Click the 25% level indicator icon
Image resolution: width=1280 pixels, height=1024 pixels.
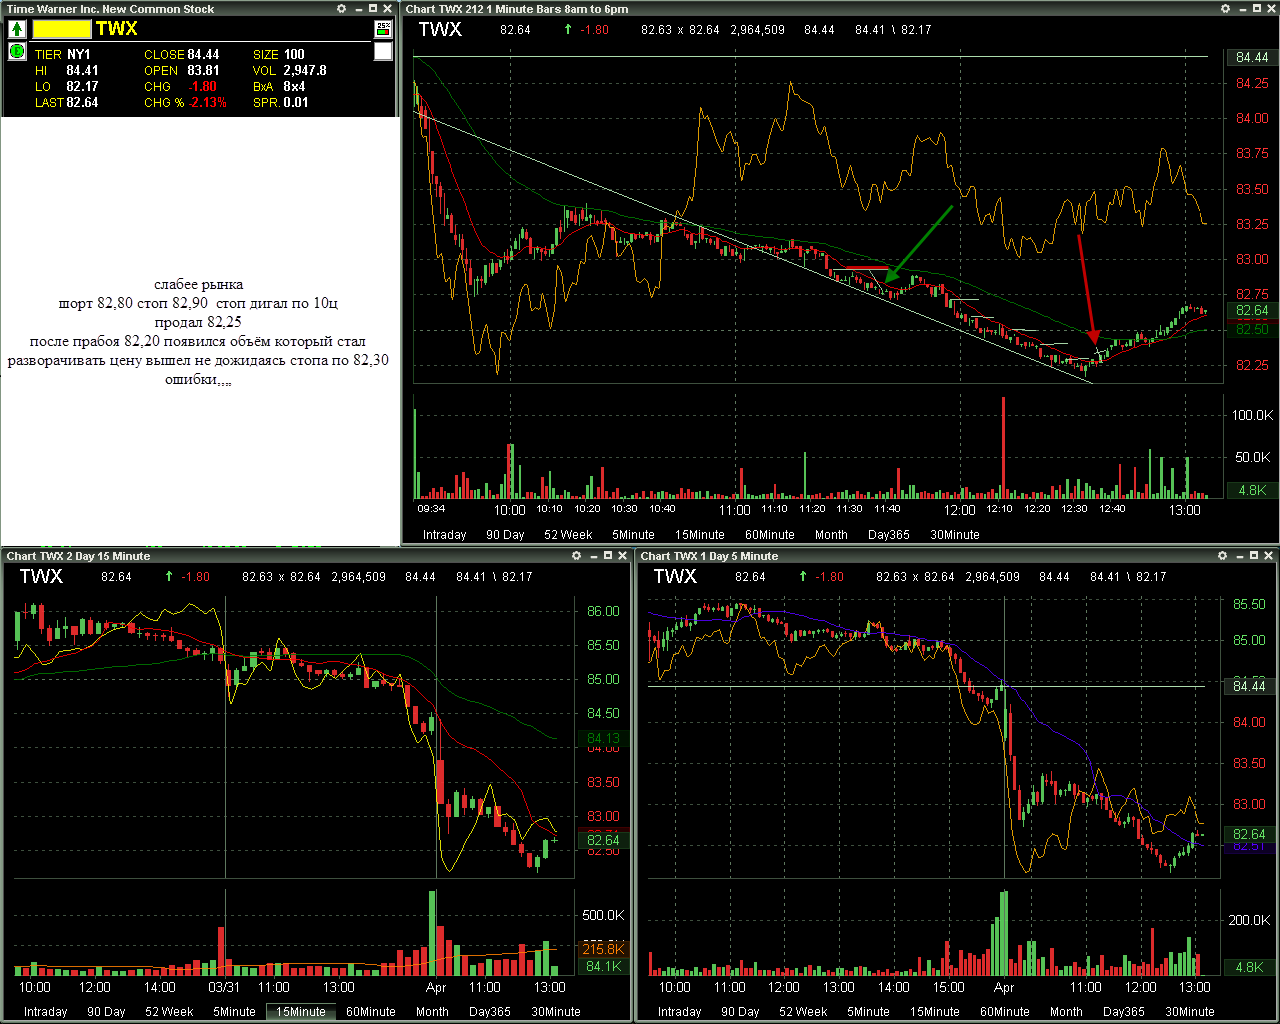point(383,29)
